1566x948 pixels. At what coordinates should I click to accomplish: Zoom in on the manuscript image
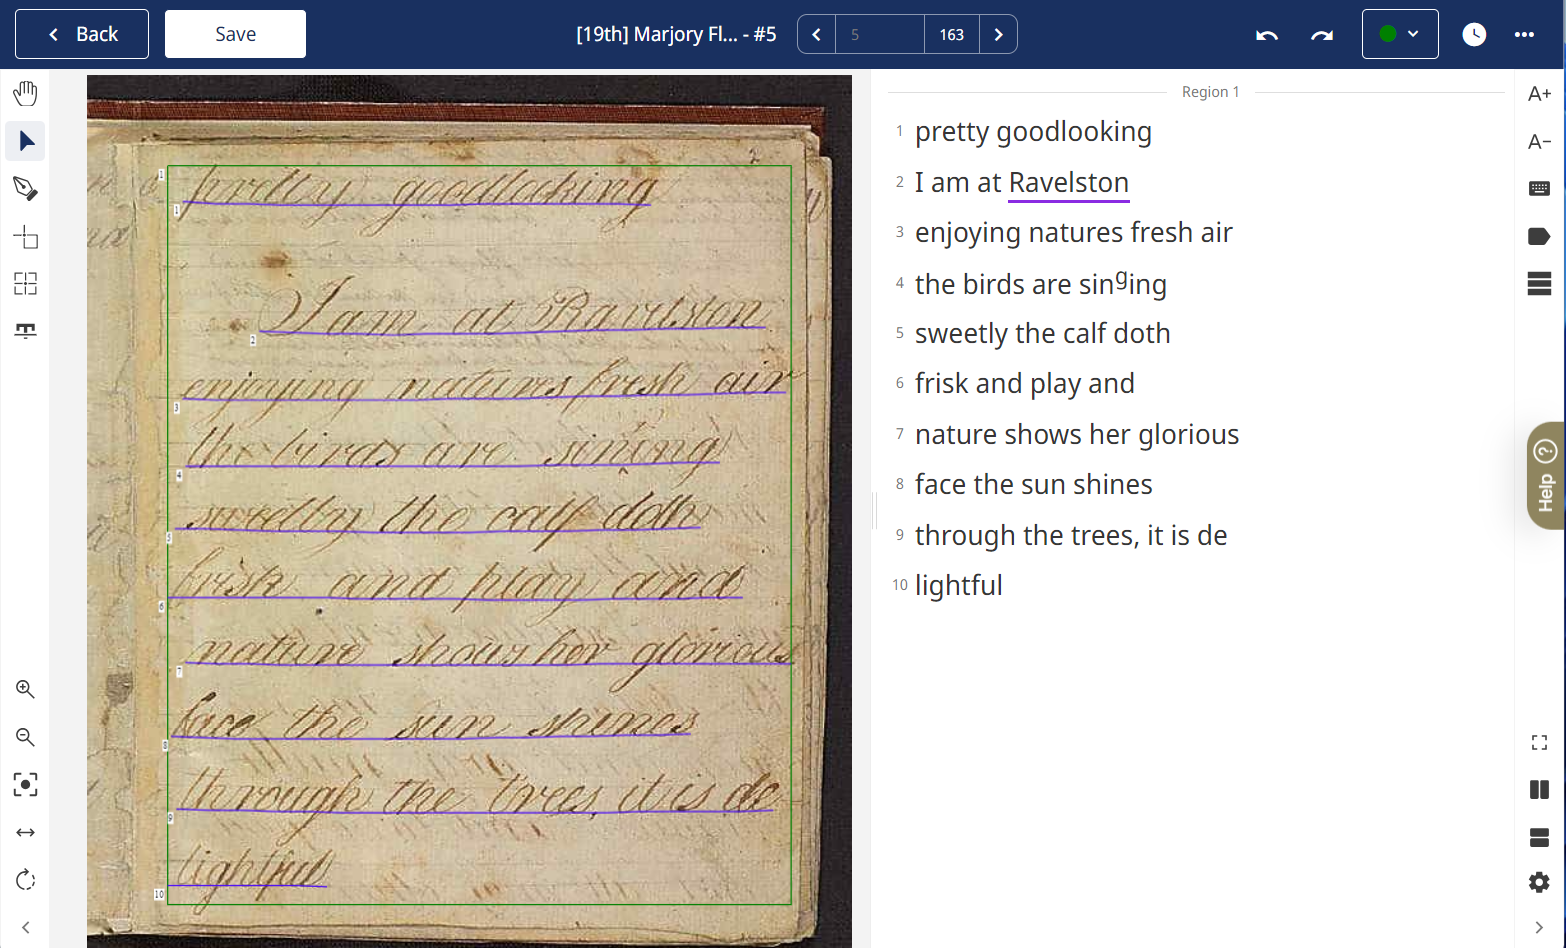click(x=25, y=689)
